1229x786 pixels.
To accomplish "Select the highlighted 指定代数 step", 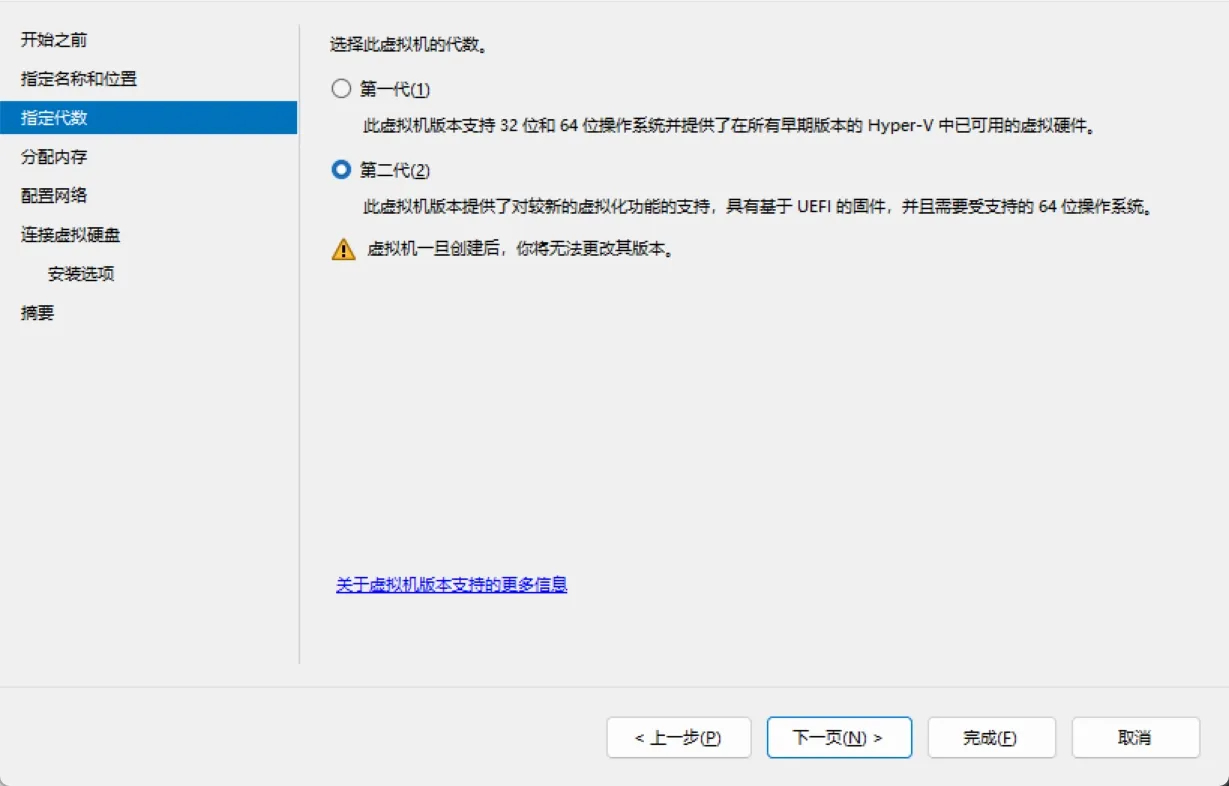I will [x=149, y=118].
